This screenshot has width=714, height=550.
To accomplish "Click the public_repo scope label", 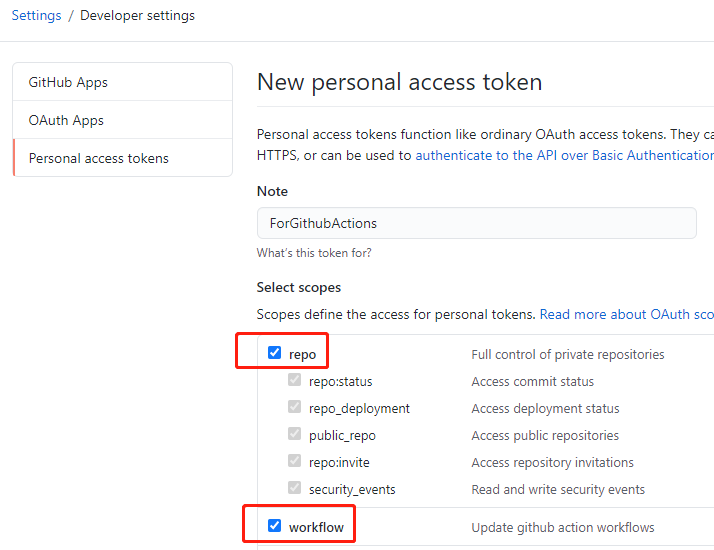I will [x=342, y=435].
